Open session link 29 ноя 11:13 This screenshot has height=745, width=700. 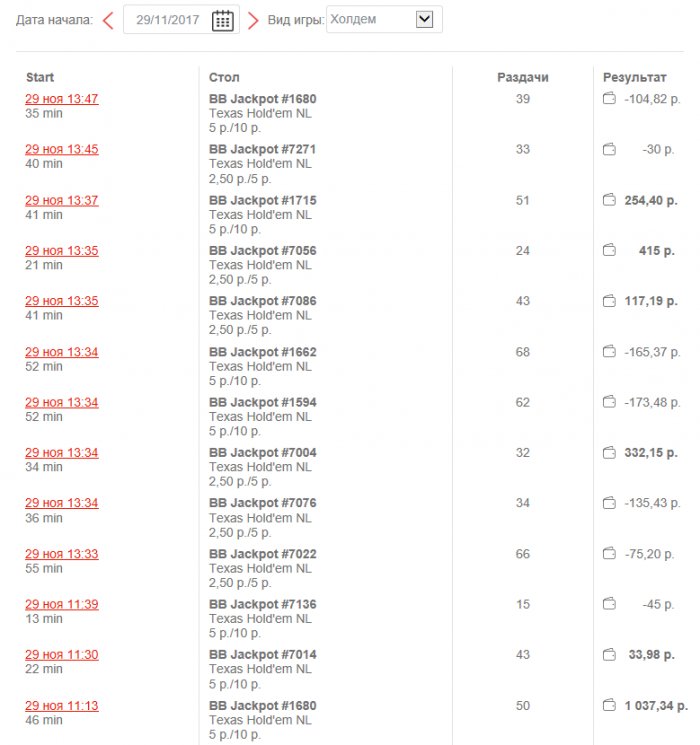(62, 705)
